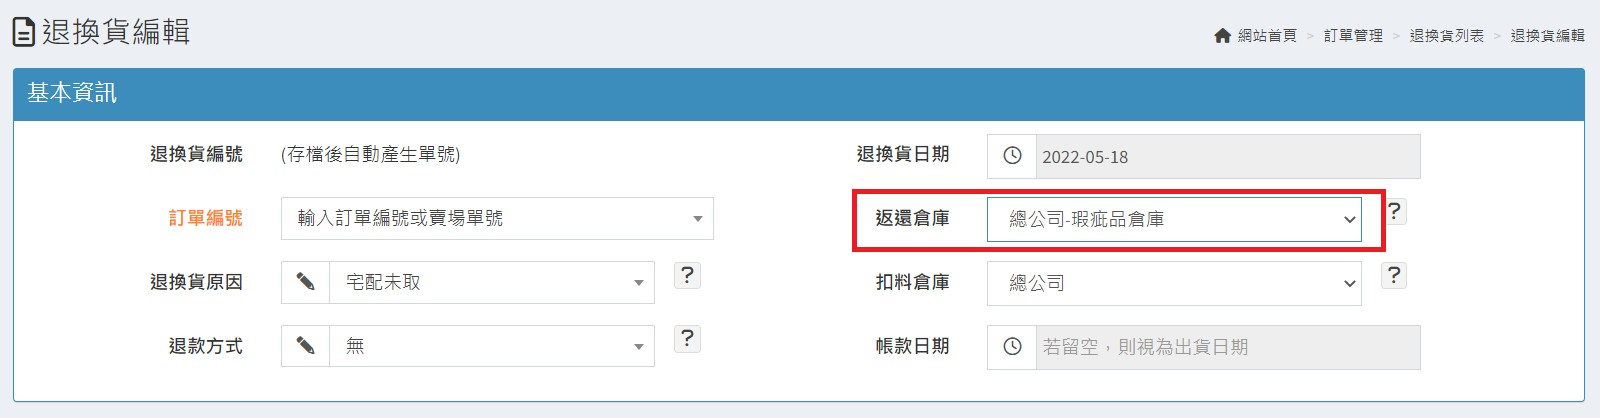The width and height of the screenshot is (1600, 418).
Task: Click pencil edit icon for 退款方式
Action: pos(306,347)
